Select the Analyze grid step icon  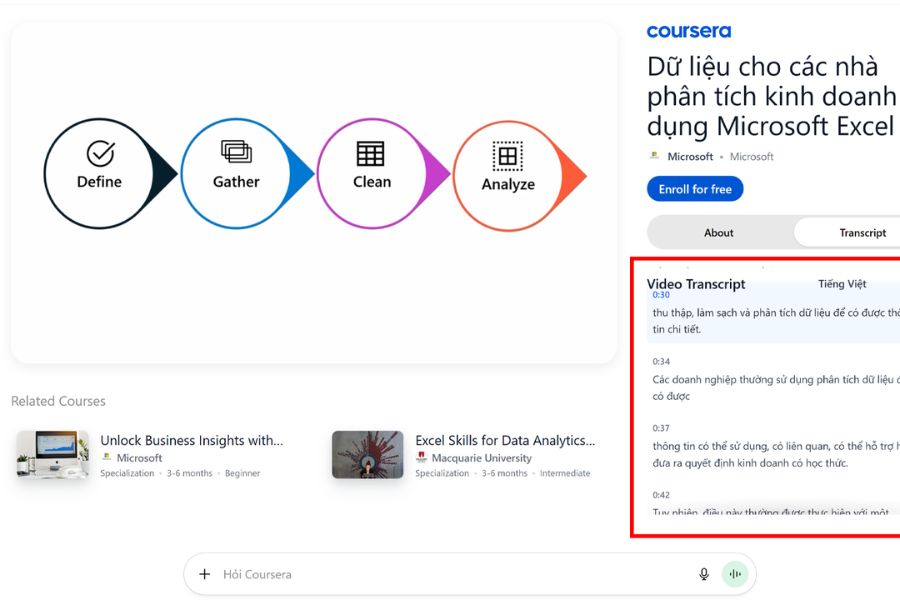pos(508,156)
